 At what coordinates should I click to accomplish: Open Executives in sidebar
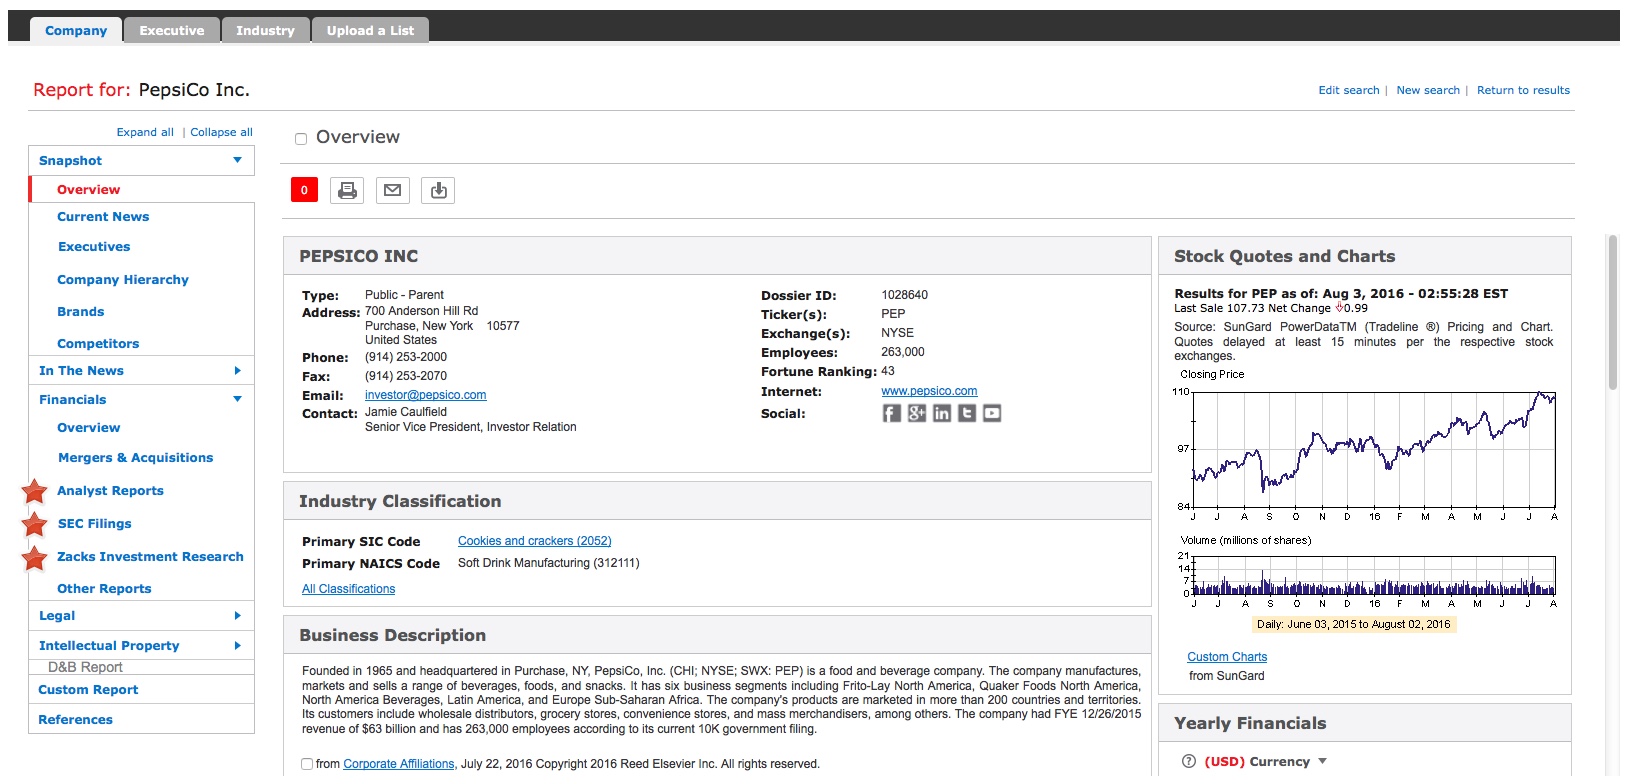point(94,246)
